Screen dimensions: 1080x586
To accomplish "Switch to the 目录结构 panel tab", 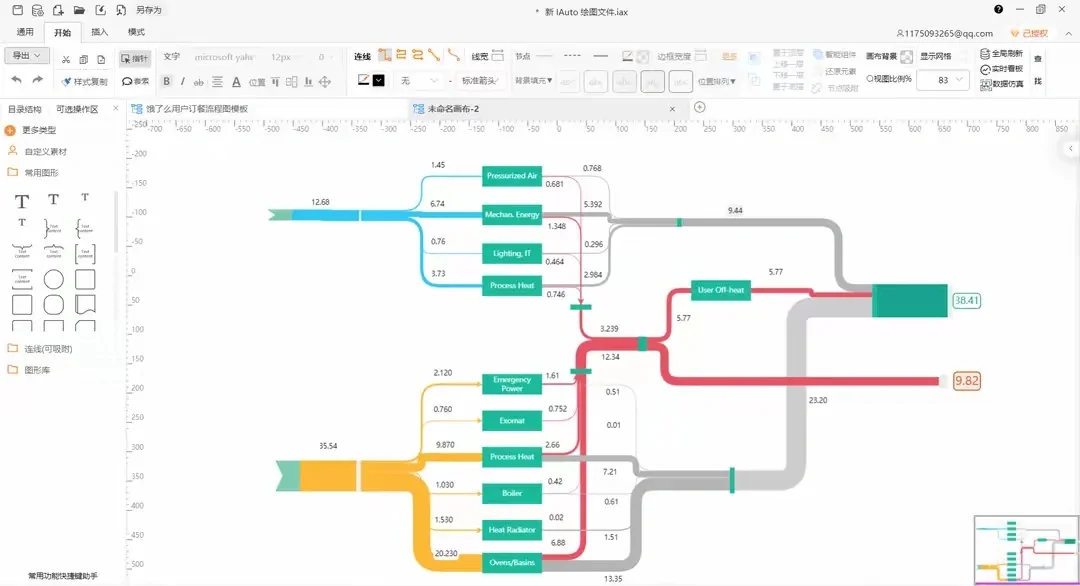I will pos(25,109).
